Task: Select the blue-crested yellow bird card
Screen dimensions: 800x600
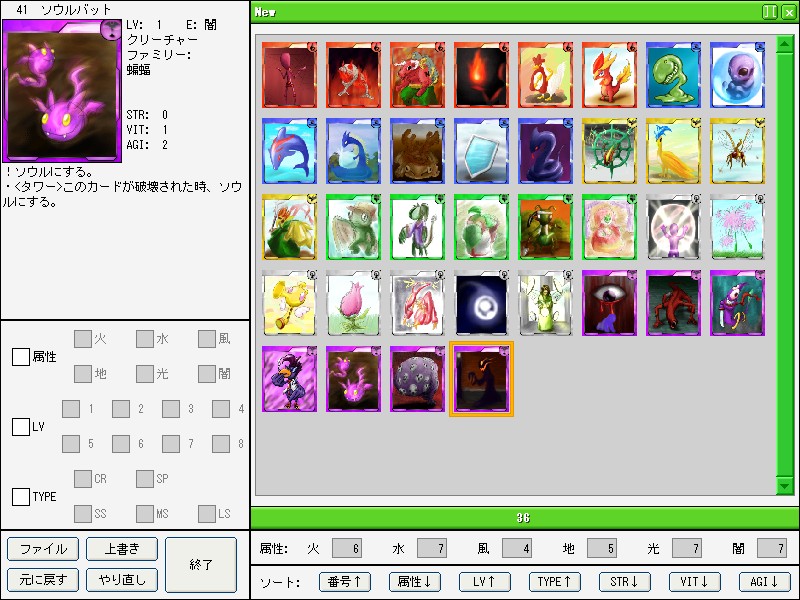Action: click(x=673, y=151)
